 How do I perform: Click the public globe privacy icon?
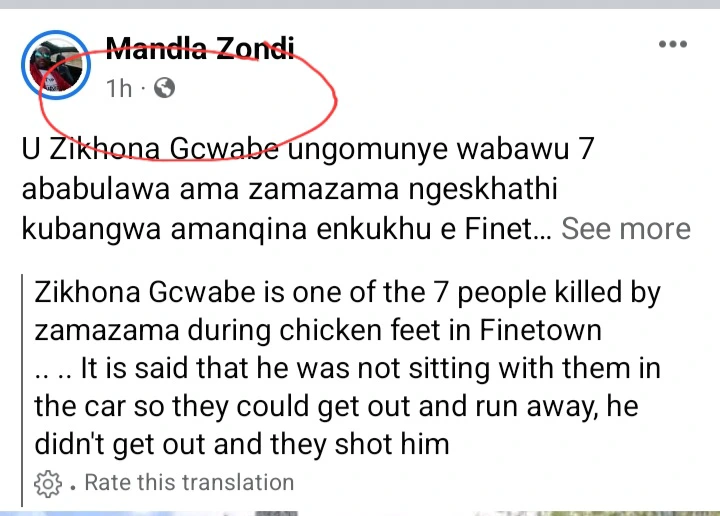coord(164,88)
